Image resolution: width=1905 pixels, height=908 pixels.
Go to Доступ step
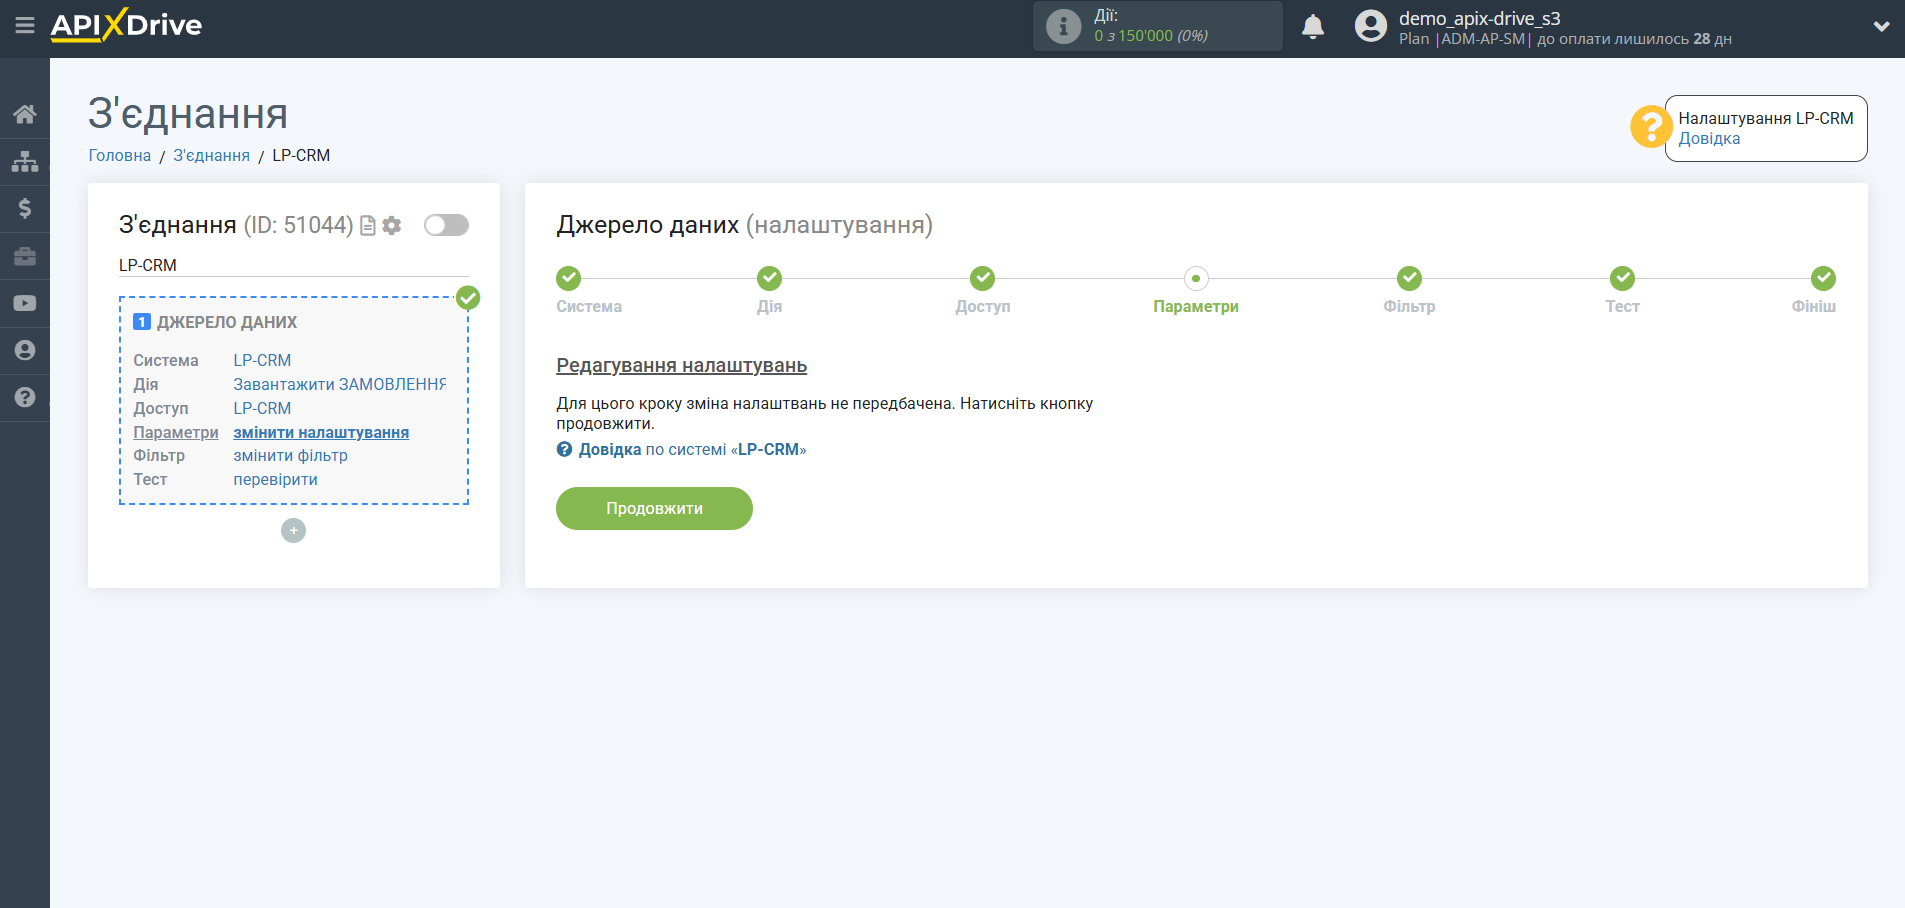coord(983,278)
